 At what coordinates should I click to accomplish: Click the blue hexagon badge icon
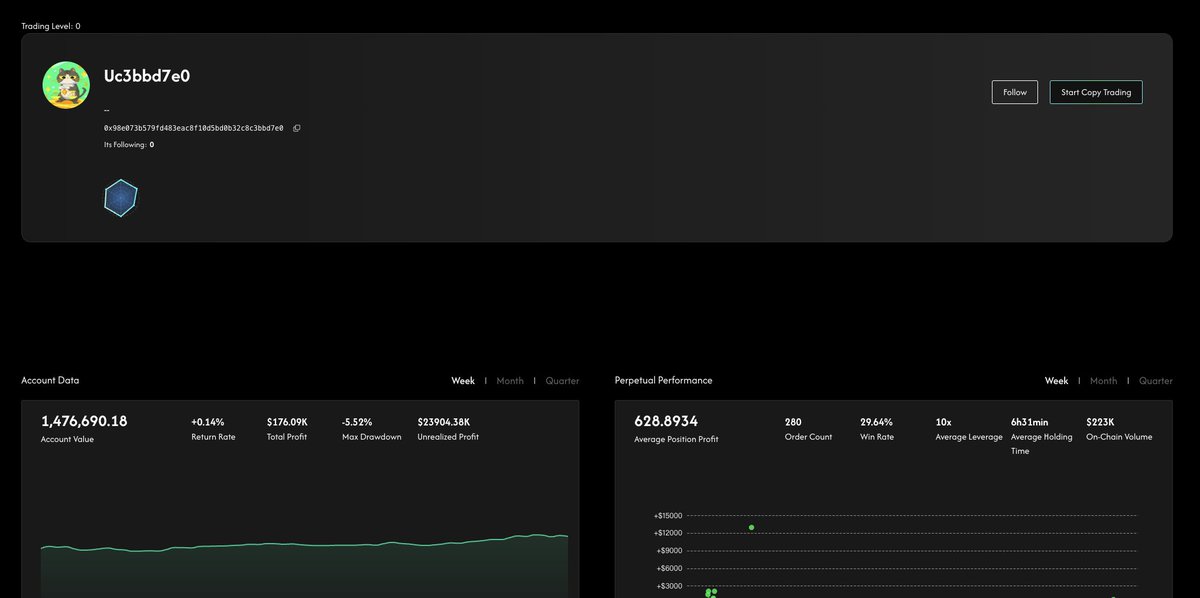pos(120,198)
